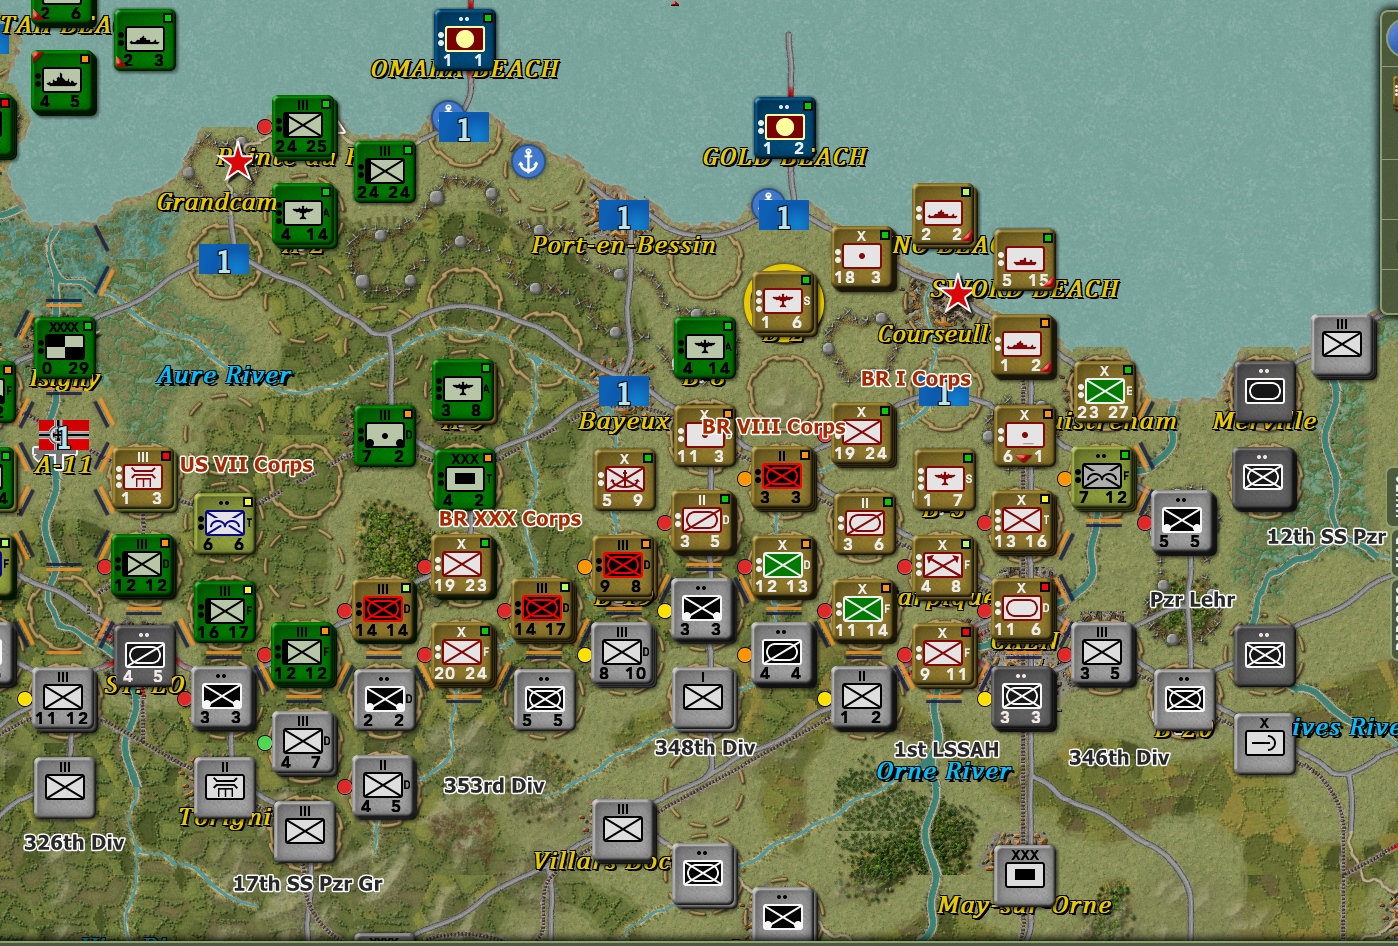
Task: Click the blue landing unit at Omaha Beach
Action: click(464, 40)
